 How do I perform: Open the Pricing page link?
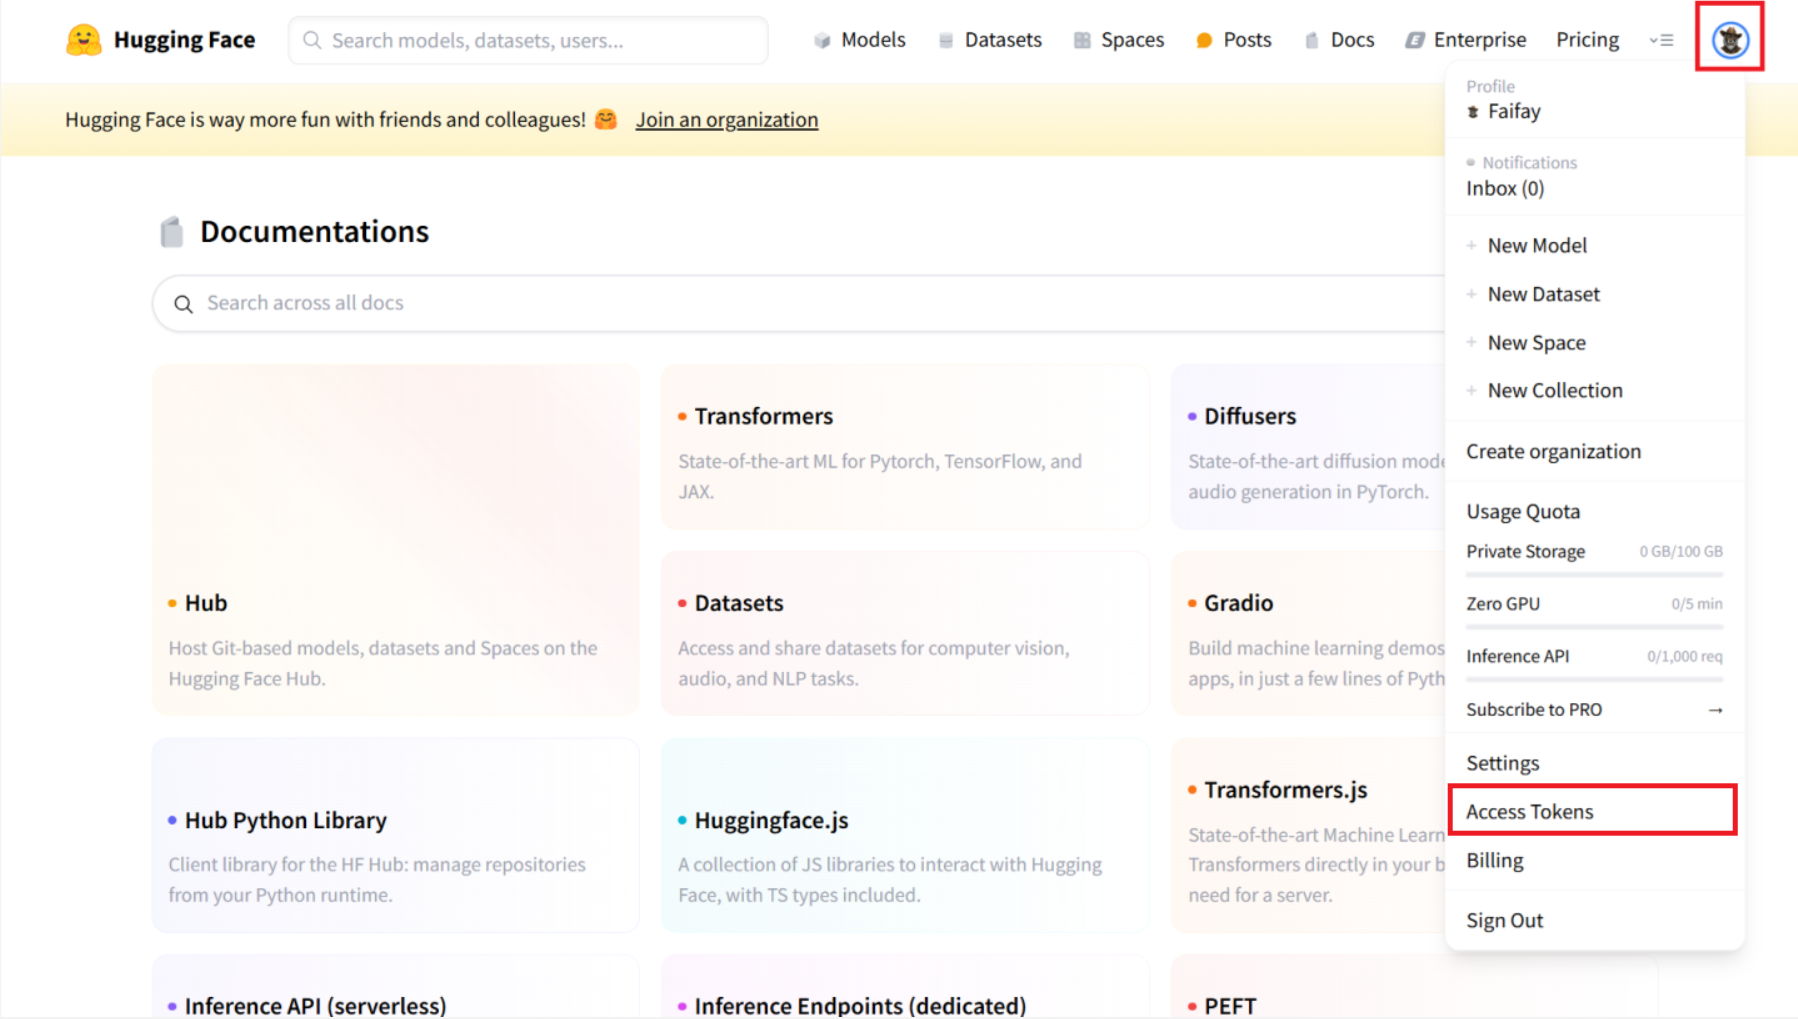tap(1587, 40)
